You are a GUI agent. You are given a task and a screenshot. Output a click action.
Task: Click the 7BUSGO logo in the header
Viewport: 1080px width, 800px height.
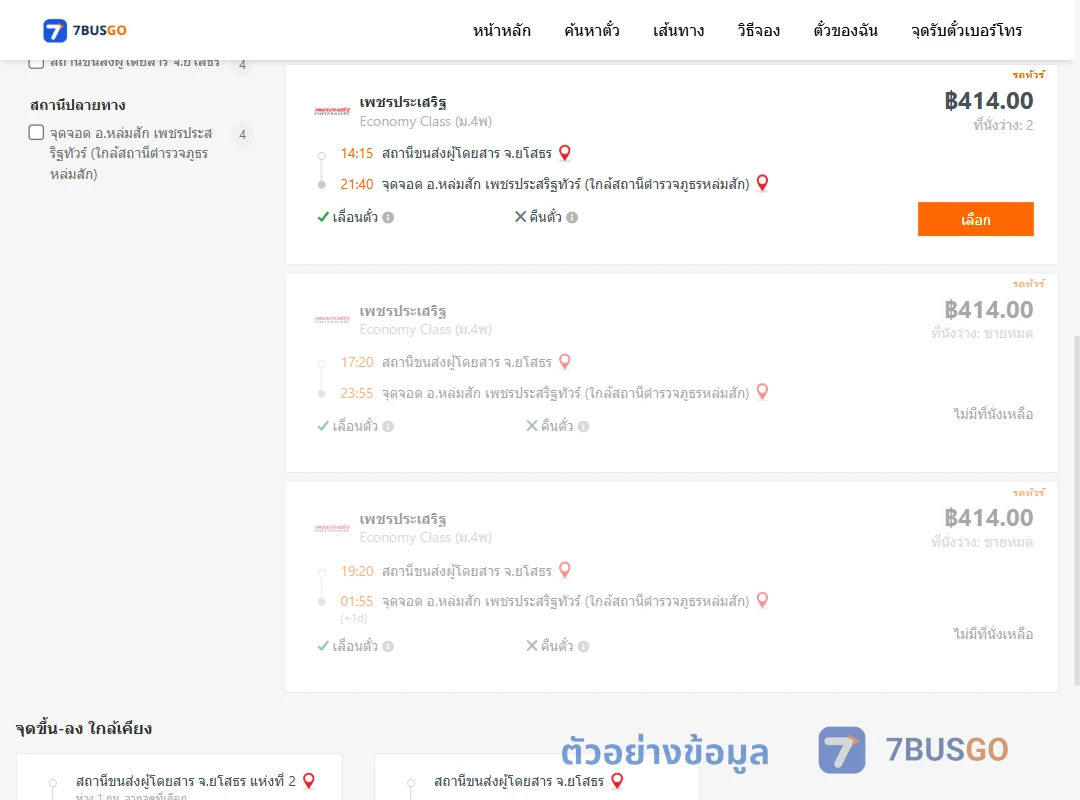[x=85, y=30]
